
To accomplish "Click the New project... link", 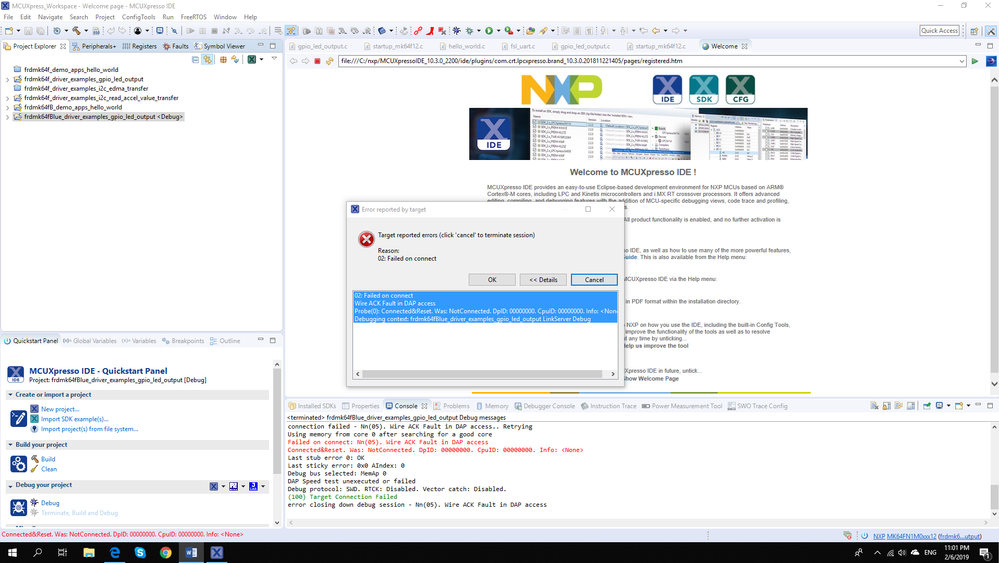I will pos(60,410).
